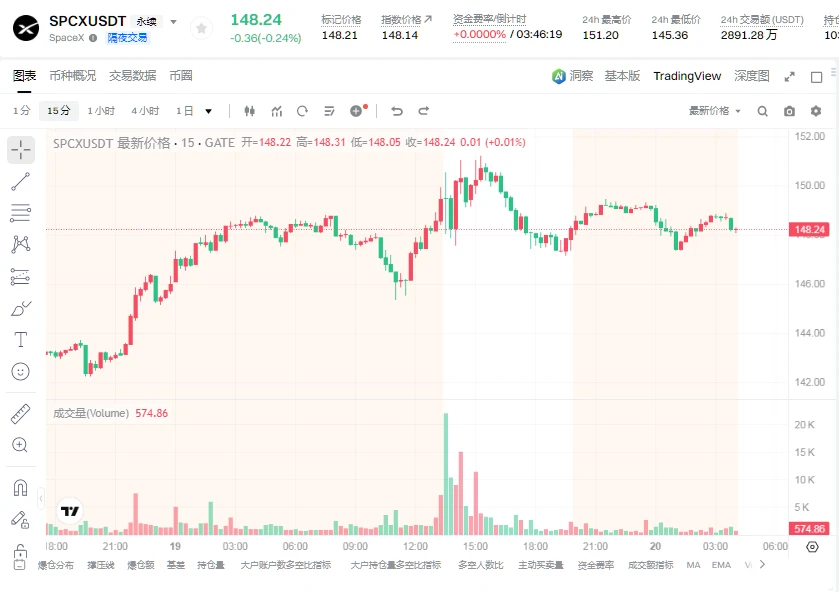
Task: Toggle SPCXUSDT favorite star
Action: [x=202, y=28]
